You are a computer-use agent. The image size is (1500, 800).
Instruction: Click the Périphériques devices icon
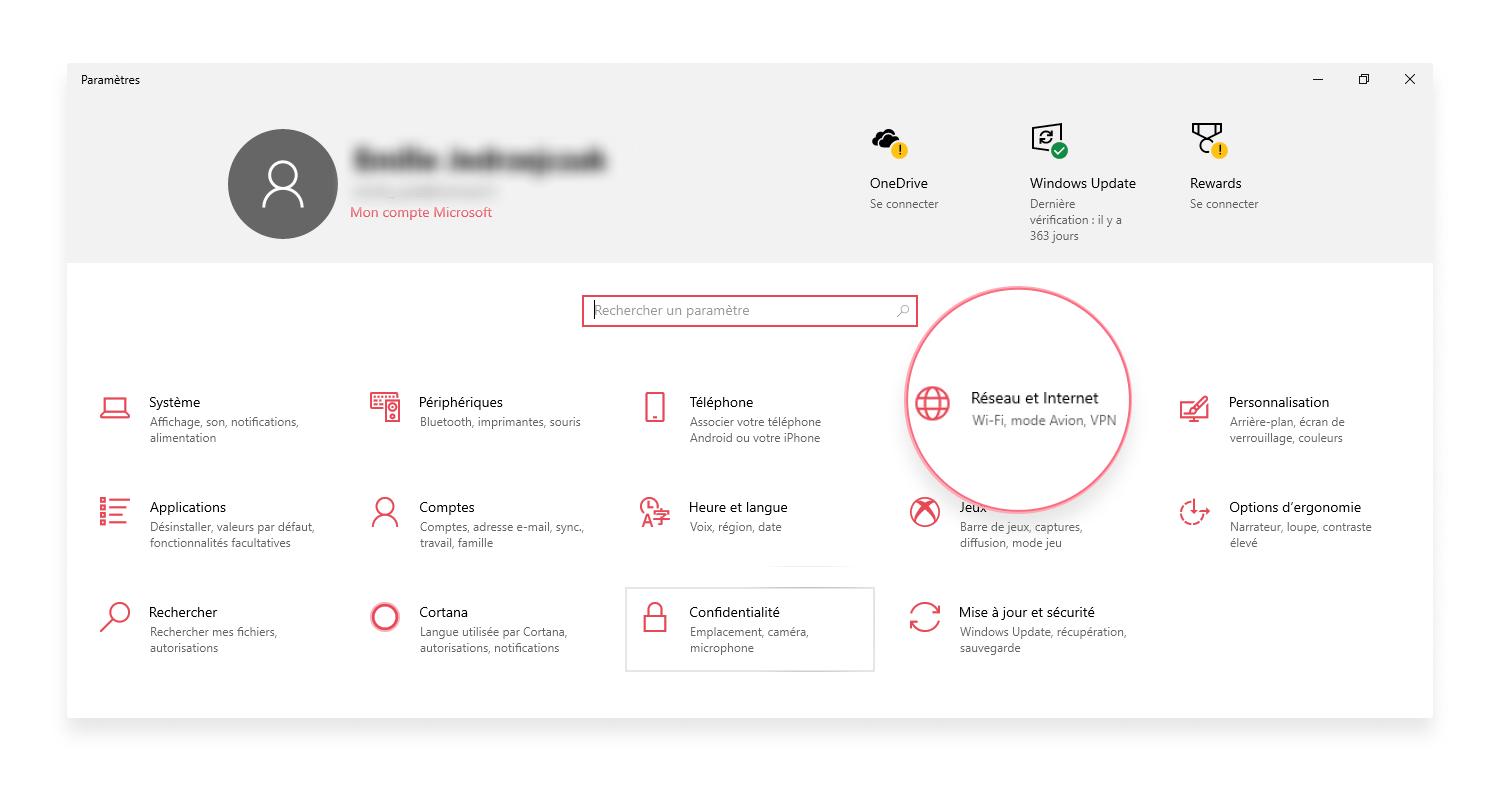click(385, 407)
